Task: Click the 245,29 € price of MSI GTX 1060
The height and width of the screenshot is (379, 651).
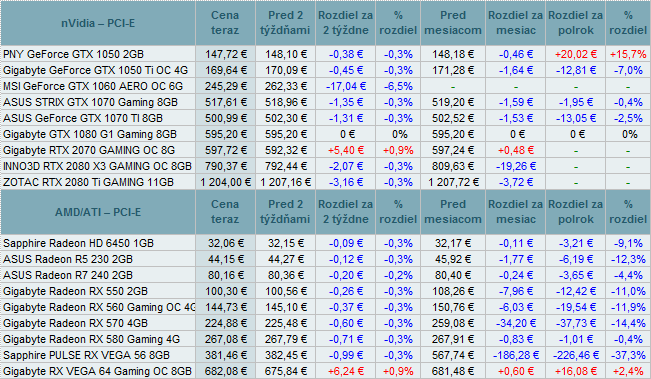Action: [x=225, y=86]
